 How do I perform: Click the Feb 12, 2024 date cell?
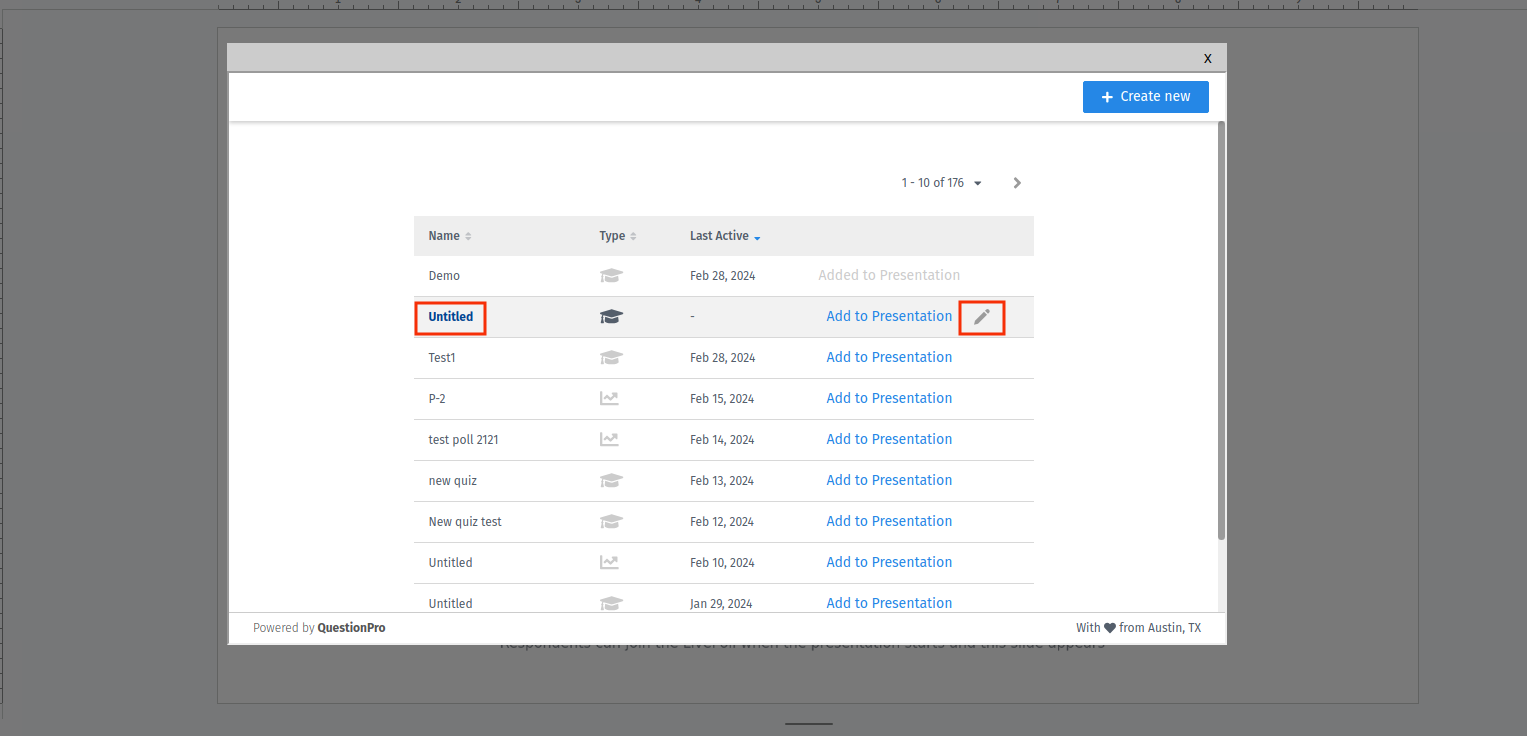click(x=722, y=522)
